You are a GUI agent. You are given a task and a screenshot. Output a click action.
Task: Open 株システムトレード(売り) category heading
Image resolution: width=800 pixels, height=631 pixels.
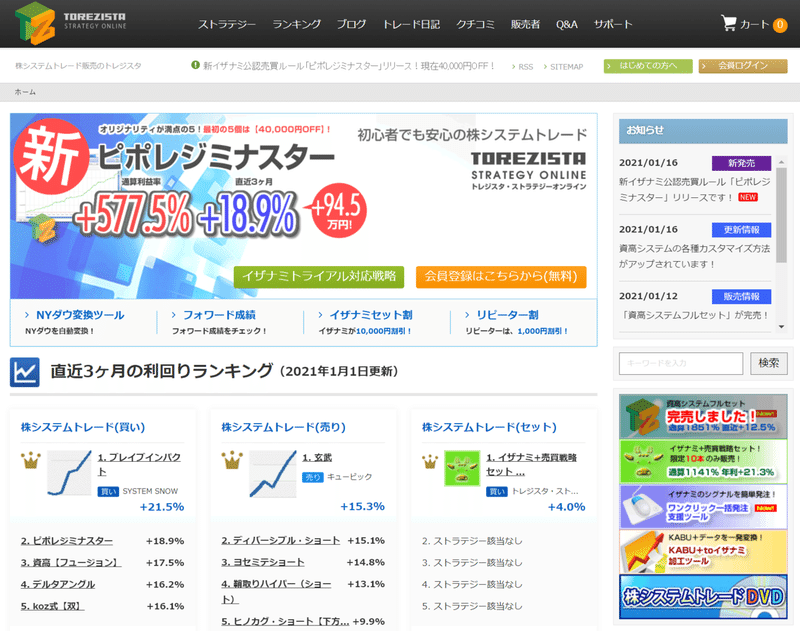(x=283, y=427)
